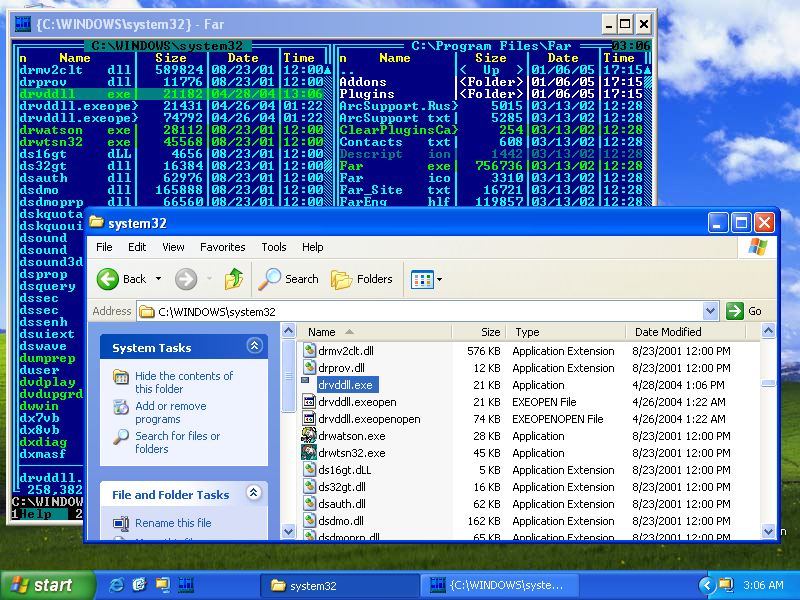Click the dsauth.dll file icon

pos(309,504)
